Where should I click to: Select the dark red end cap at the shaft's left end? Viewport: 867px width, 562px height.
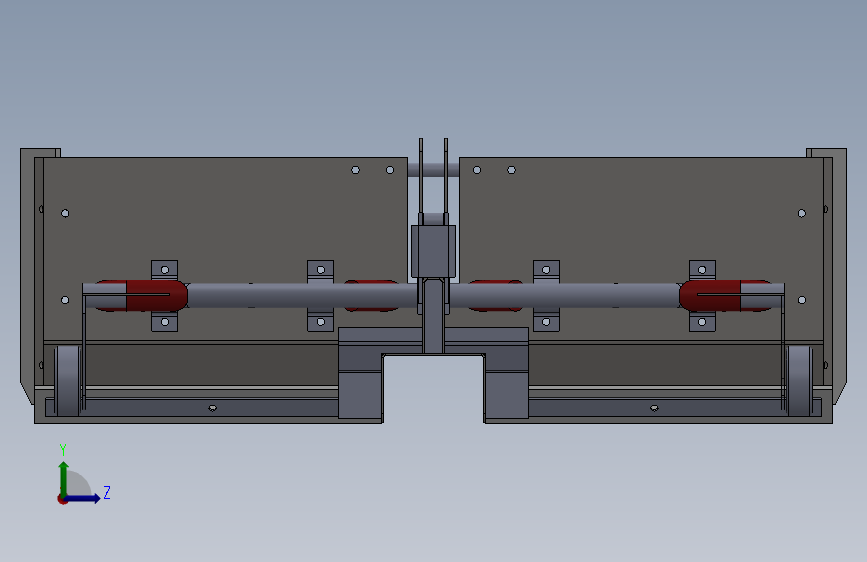(156, 295)
